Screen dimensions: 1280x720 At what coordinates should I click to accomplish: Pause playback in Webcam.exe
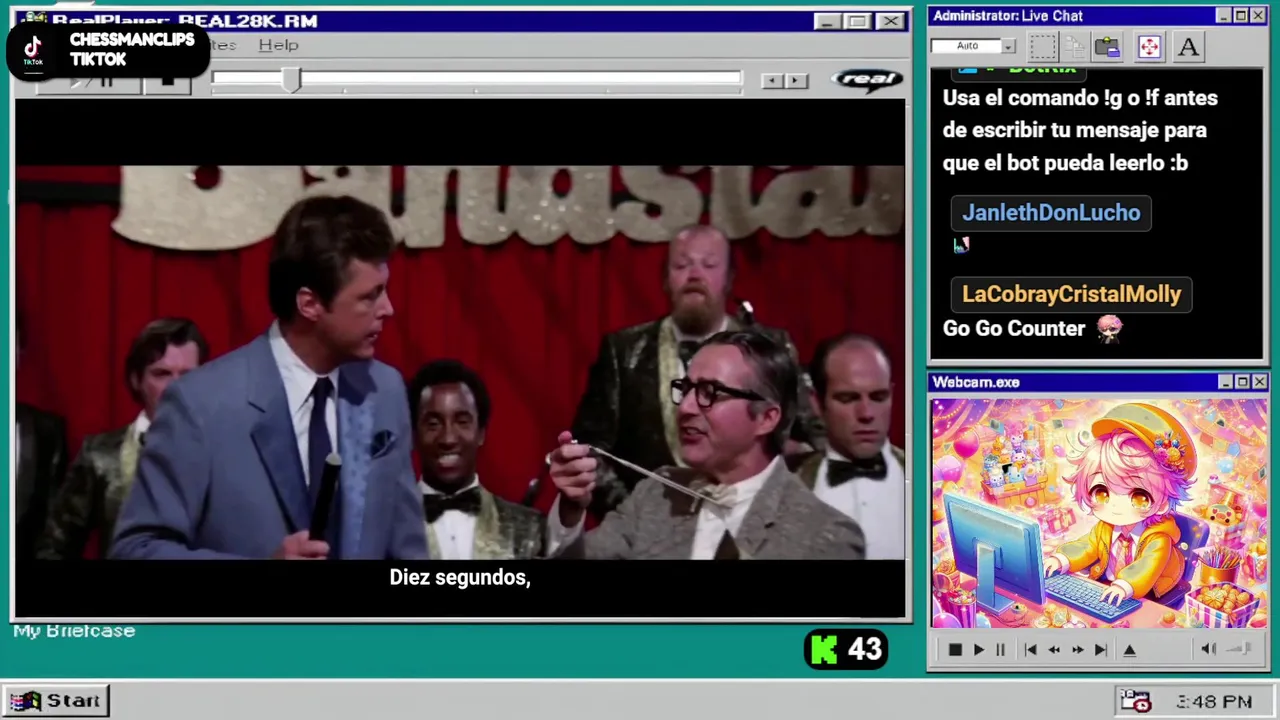tap(1000, 650)
